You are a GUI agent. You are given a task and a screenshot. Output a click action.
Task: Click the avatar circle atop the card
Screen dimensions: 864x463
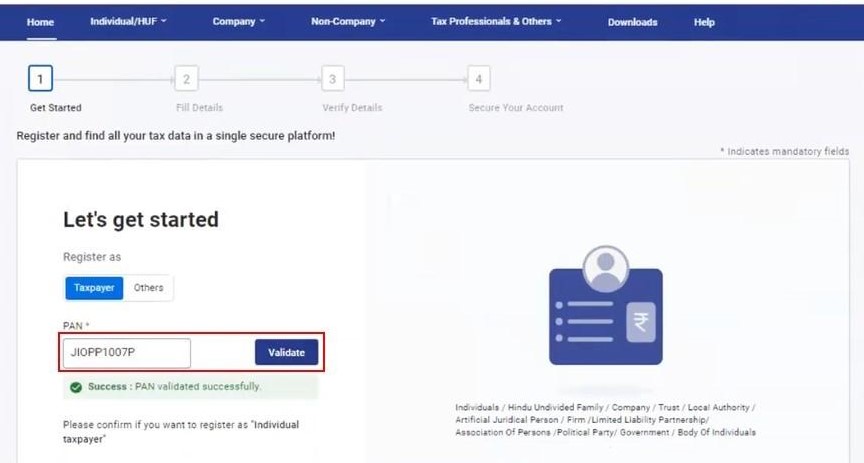[606, 268]
